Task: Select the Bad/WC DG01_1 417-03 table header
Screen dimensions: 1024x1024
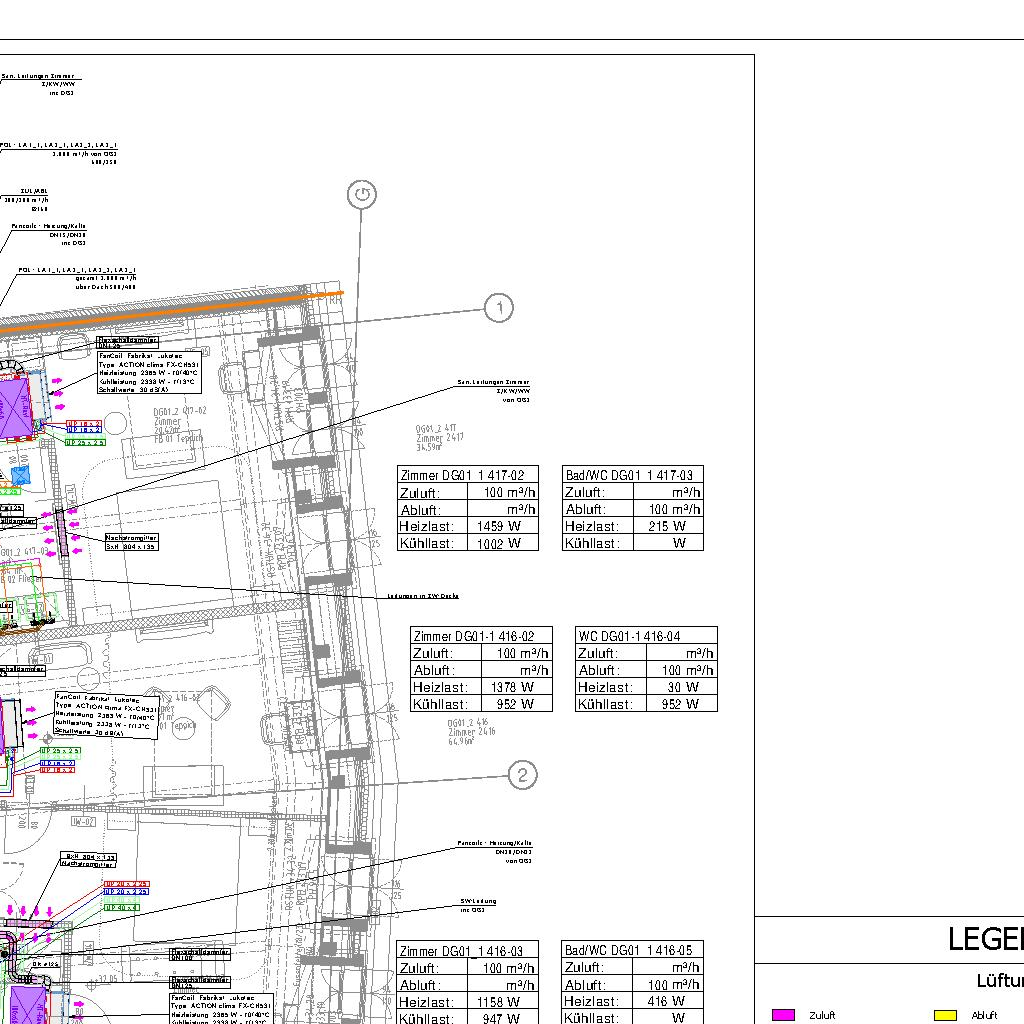Action: pyautogui.click(x=633, y=475)
